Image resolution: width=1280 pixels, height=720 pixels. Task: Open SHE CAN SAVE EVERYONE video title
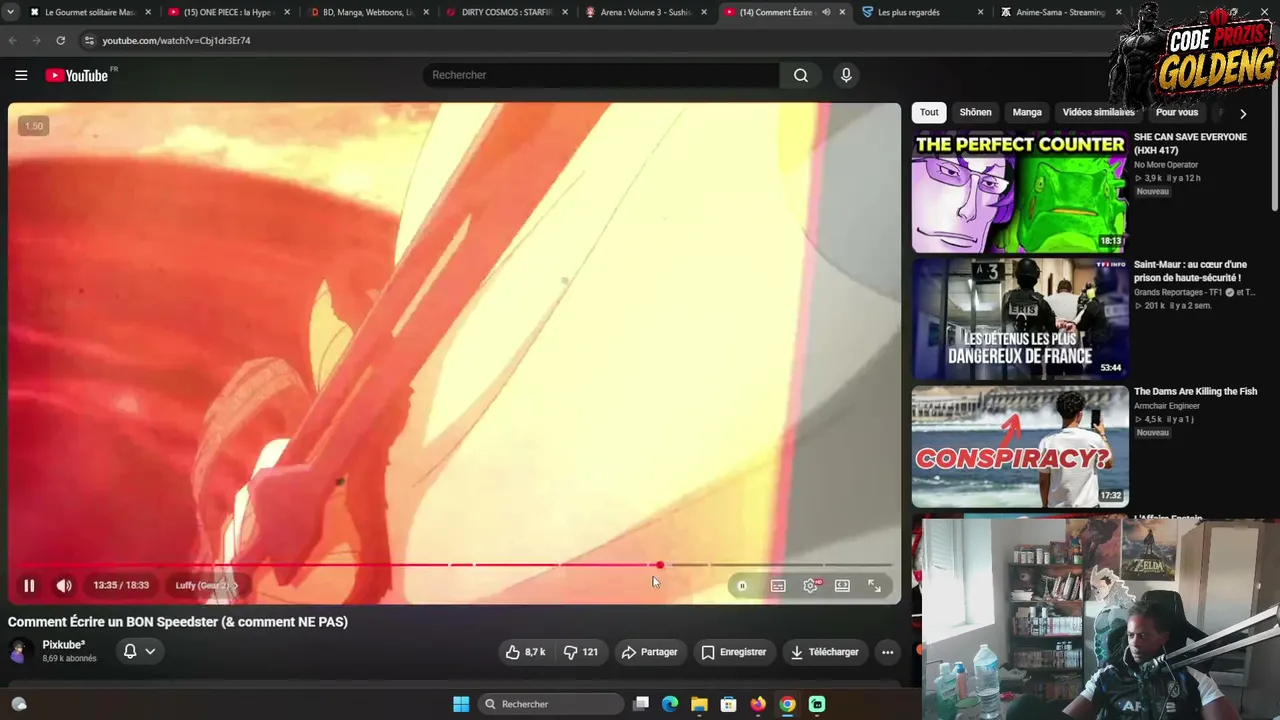coord(1190,143)
